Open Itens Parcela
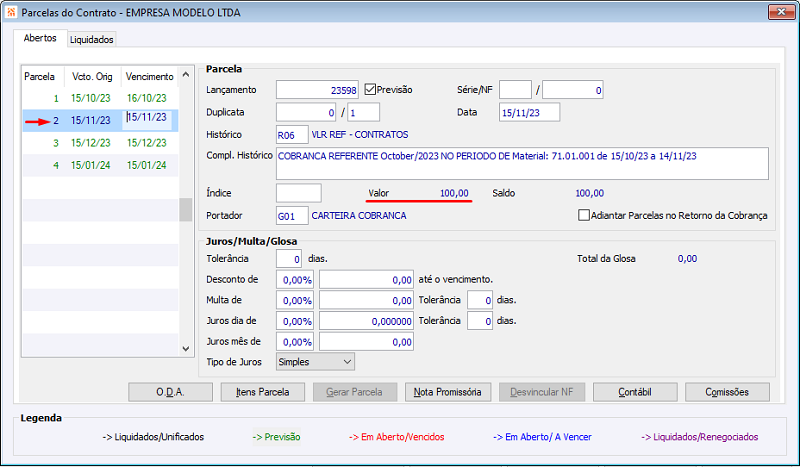Screen dimensions: 800x467 click(x=262, y=392)
